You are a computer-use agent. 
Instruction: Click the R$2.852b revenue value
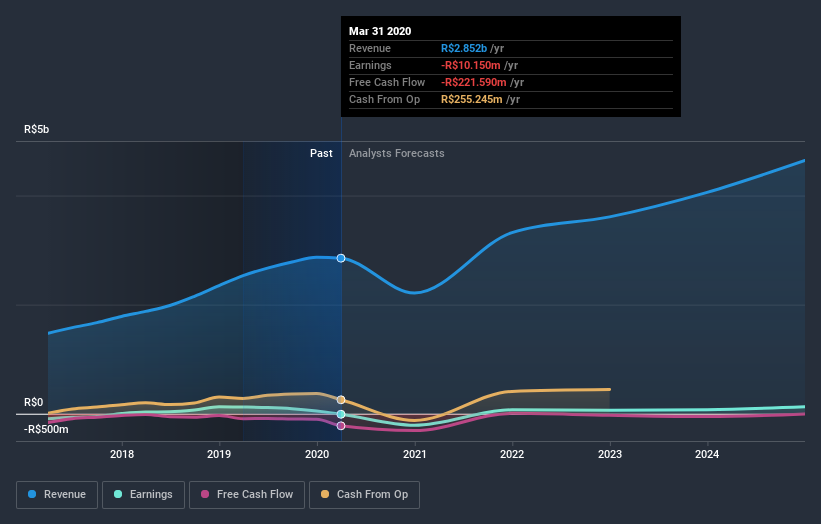click(464, 48)
